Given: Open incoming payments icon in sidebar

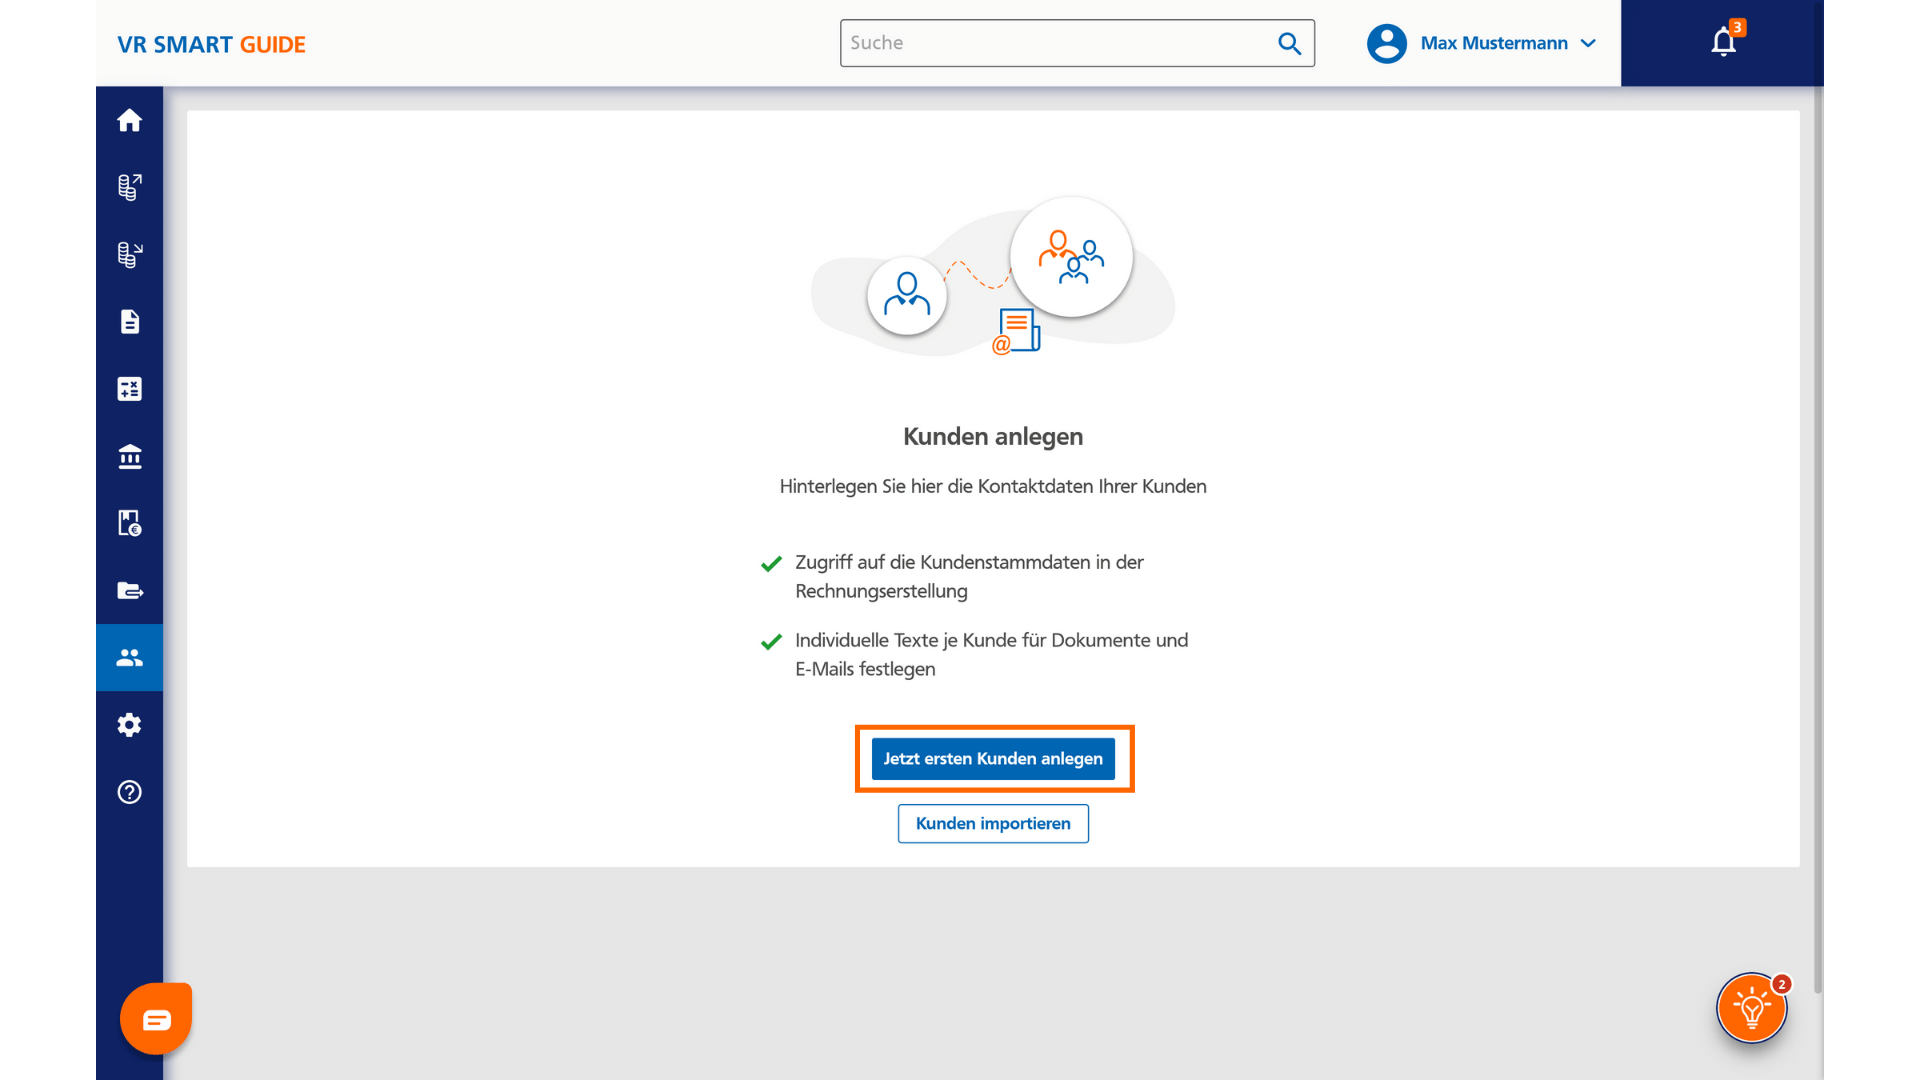Looking at the screenshot, I should [129, 254].
